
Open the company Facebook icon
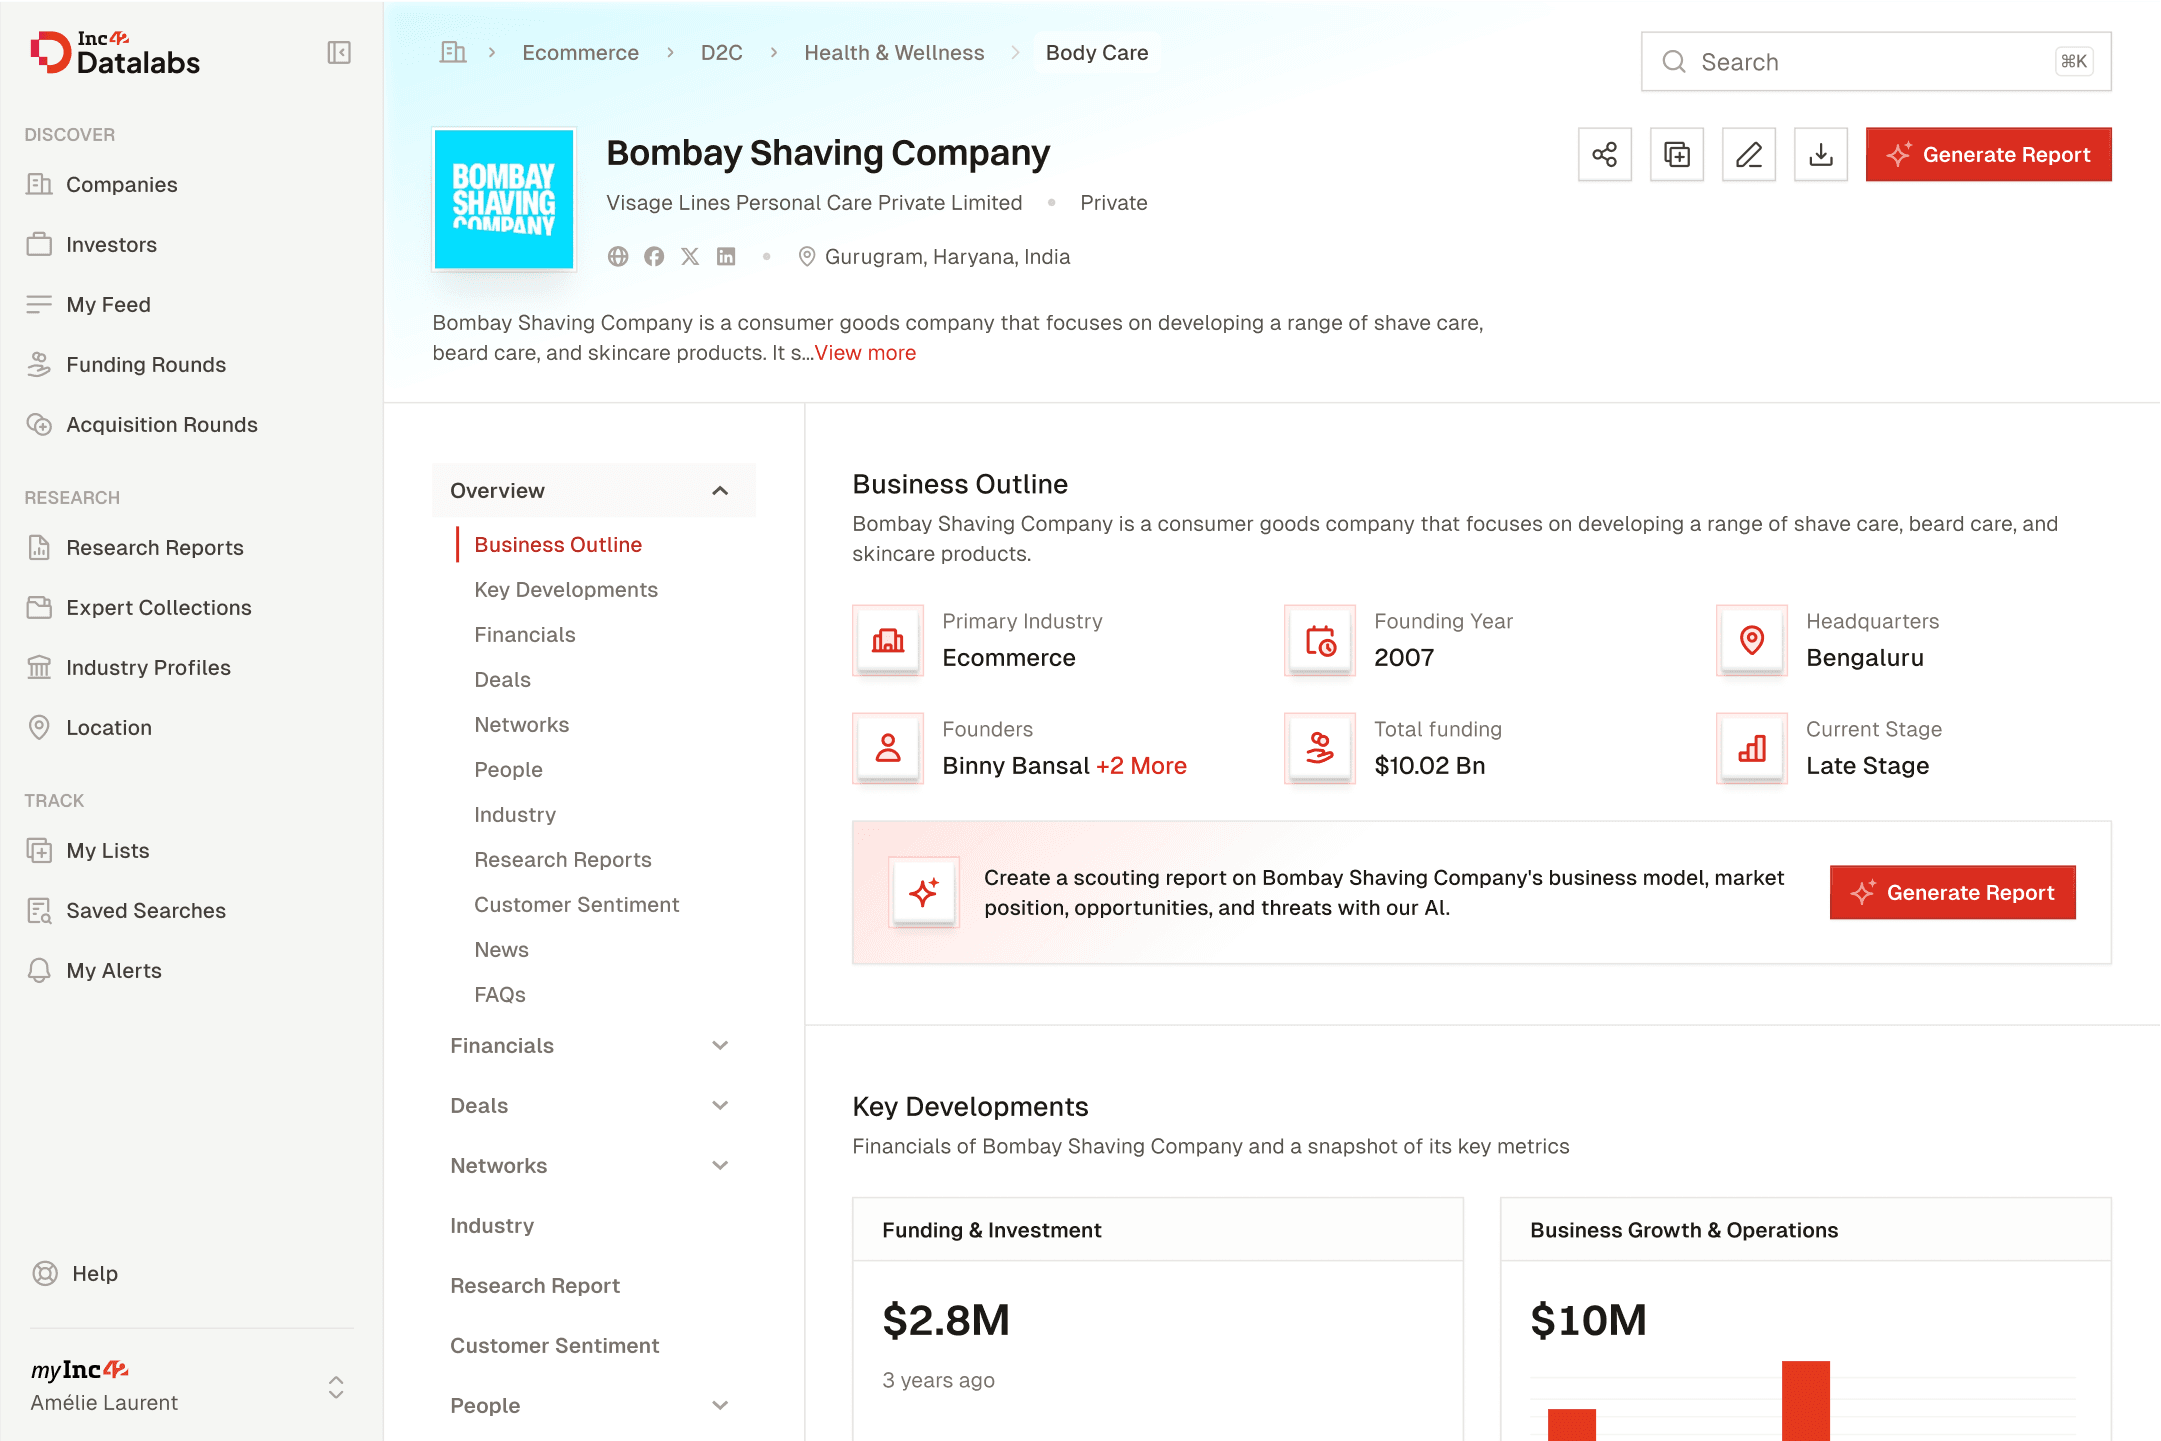[x=654, y=257]
